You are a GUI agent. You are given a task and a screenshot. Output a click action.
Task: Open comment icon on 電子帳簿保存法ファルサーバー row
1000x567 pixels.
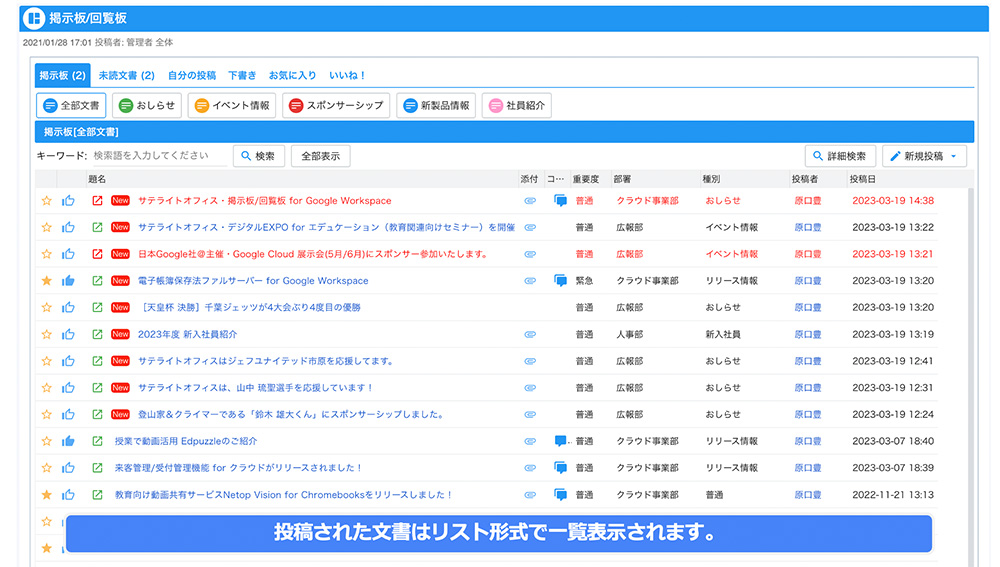point(561,281)
